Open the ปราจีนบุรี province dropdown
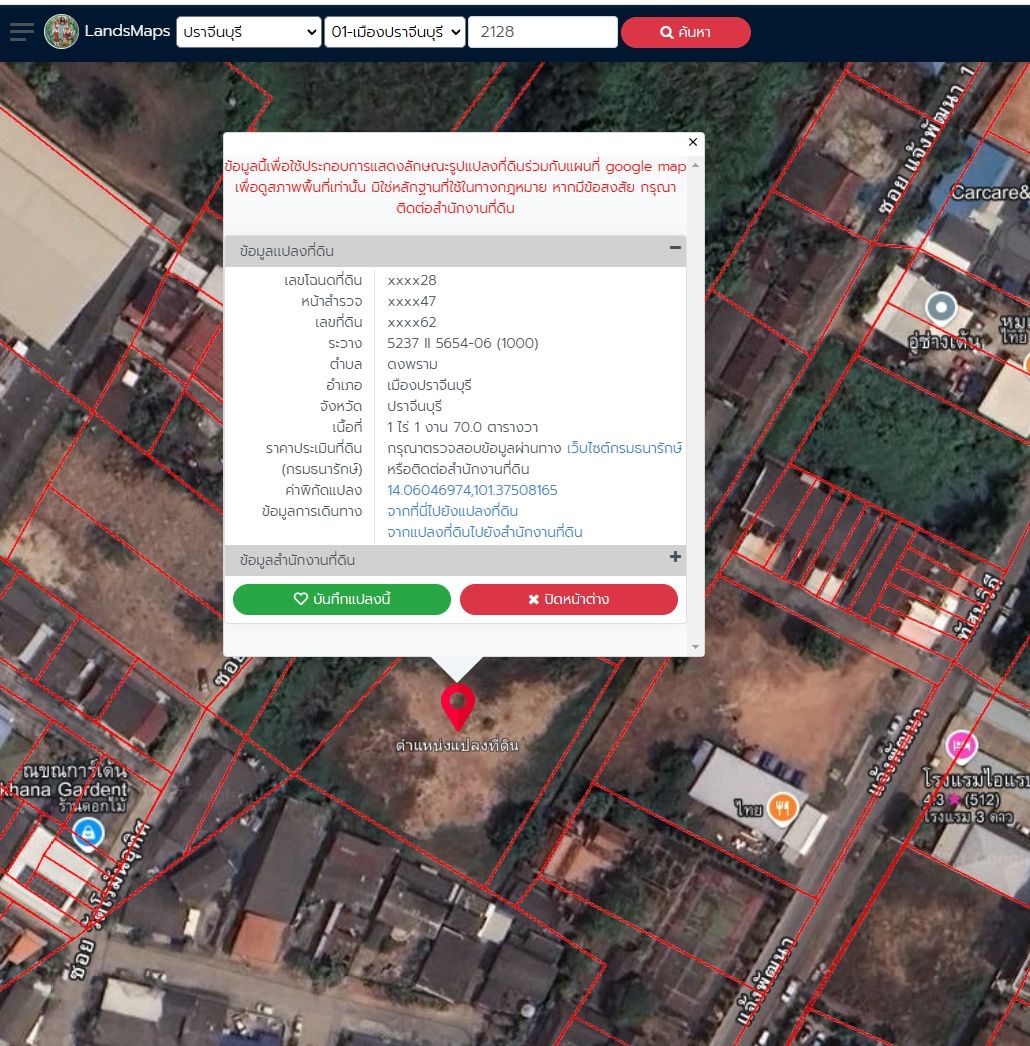1030x1046 pixels. click(x=249, y=32)
